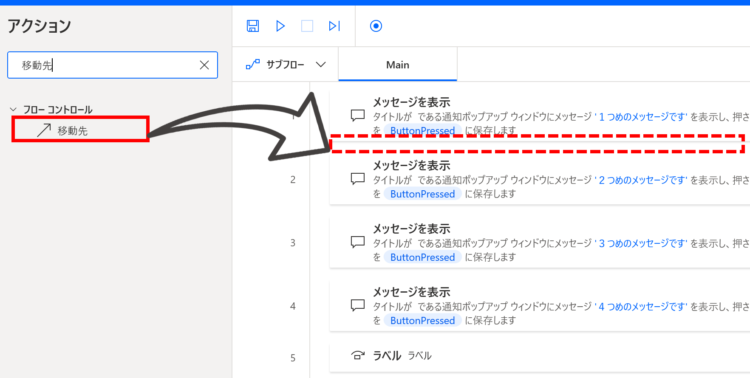Collapse the フロー コントロール group chevron

(x=13, y=110)
